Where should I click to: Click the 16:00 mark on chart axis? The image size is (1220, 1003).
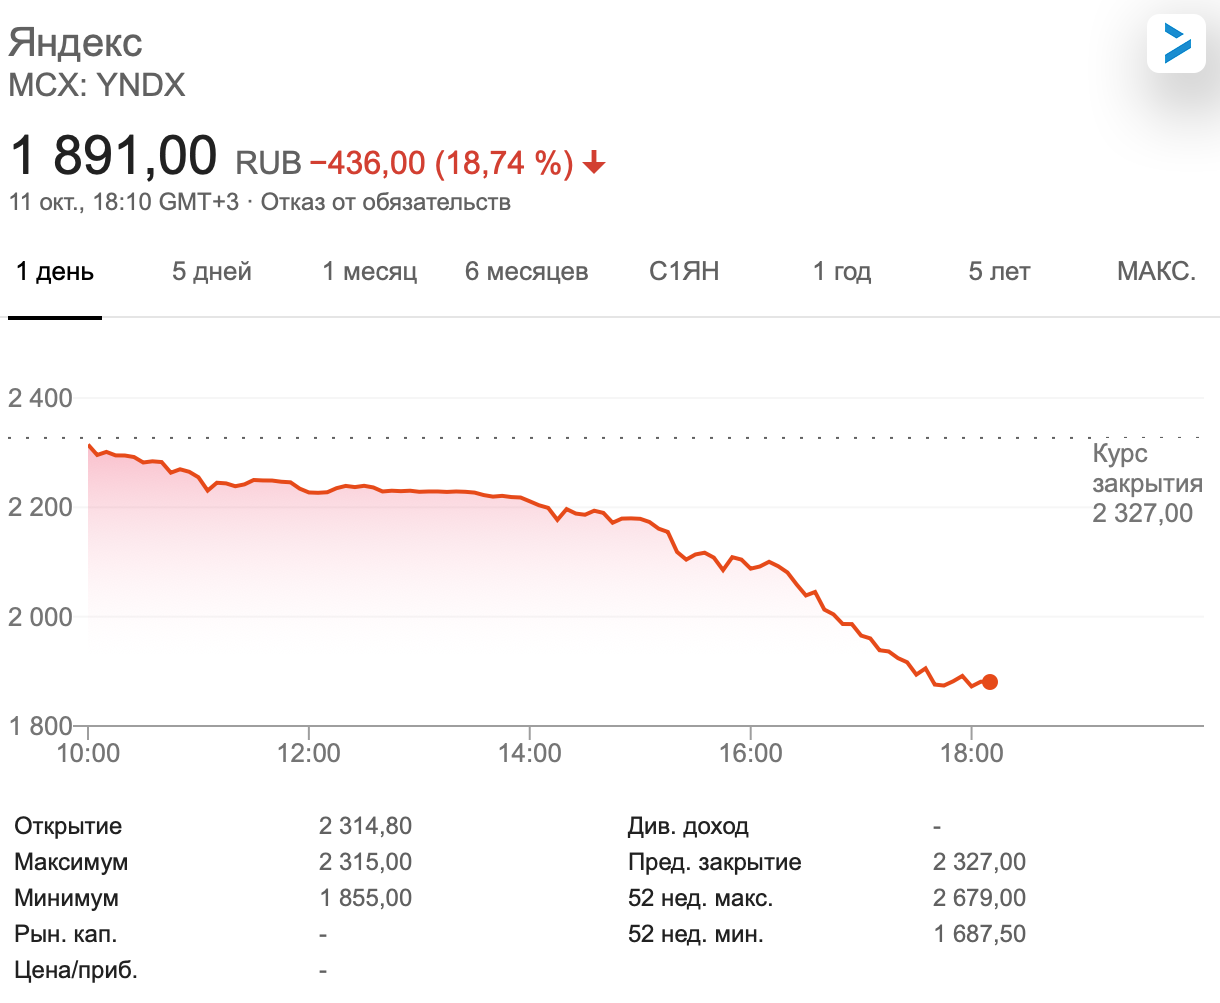(x=751, y=753)
